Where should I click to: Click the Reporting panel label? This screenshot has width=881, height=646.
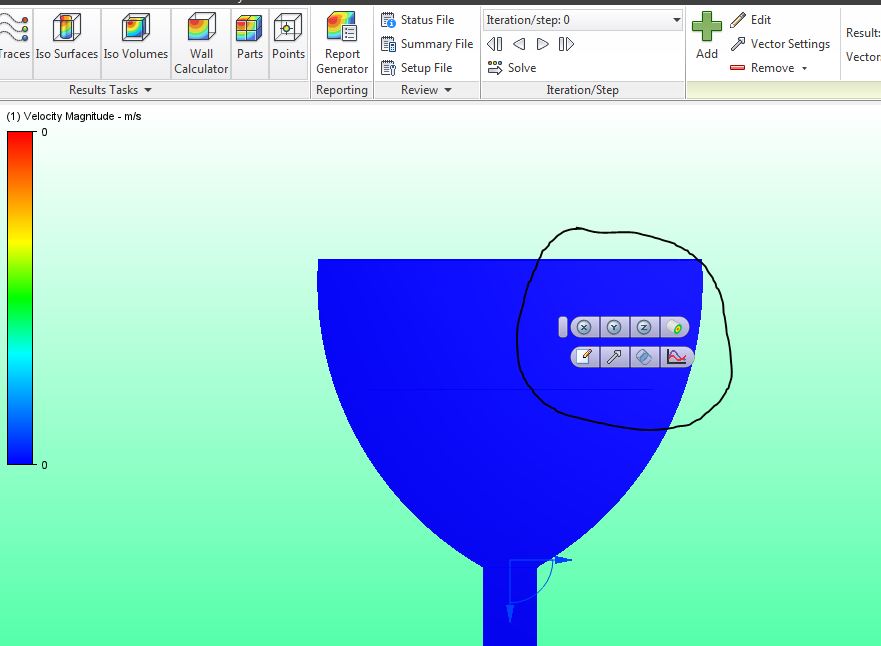pyautogui.click(x=342, y=90)
